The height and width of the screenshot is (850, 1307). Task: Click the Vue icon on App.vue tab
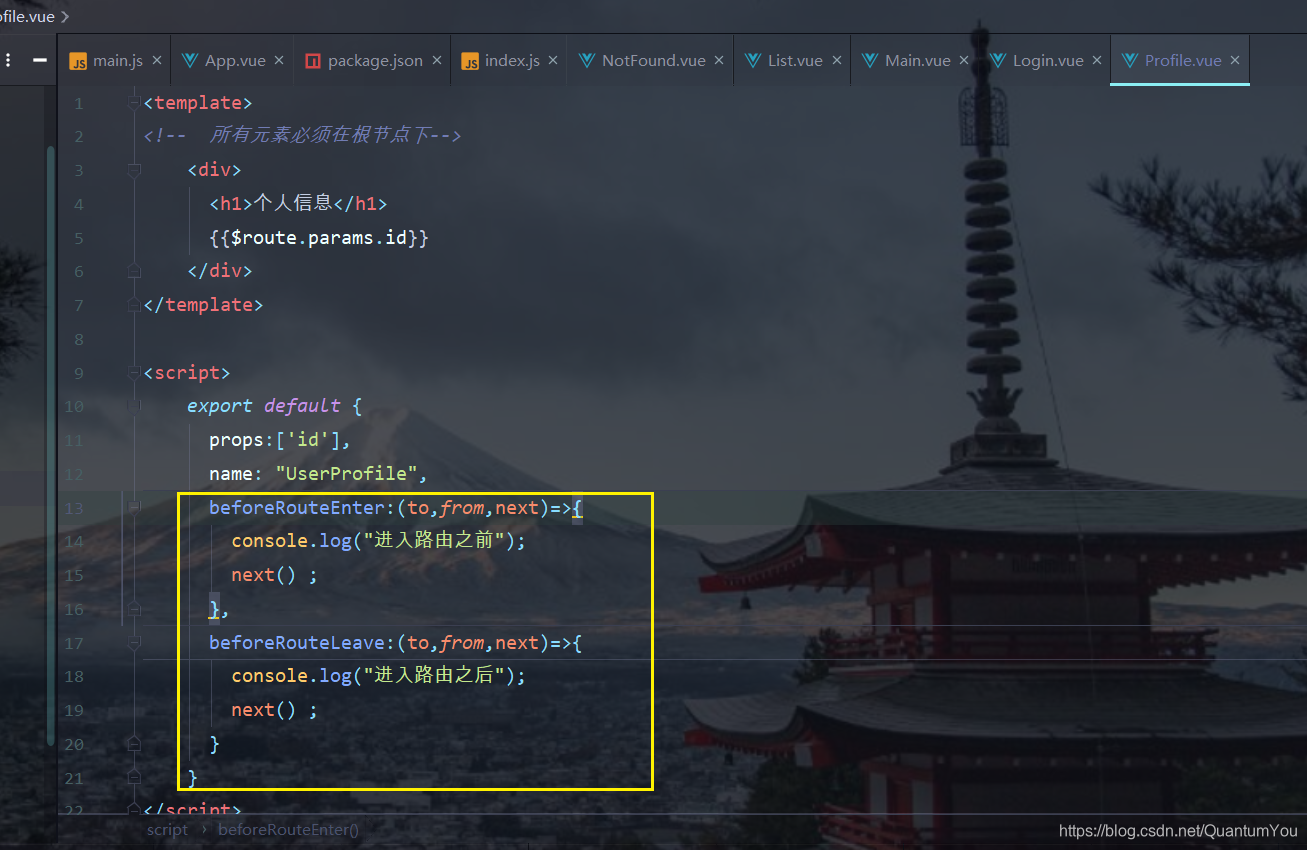point(190,60)
